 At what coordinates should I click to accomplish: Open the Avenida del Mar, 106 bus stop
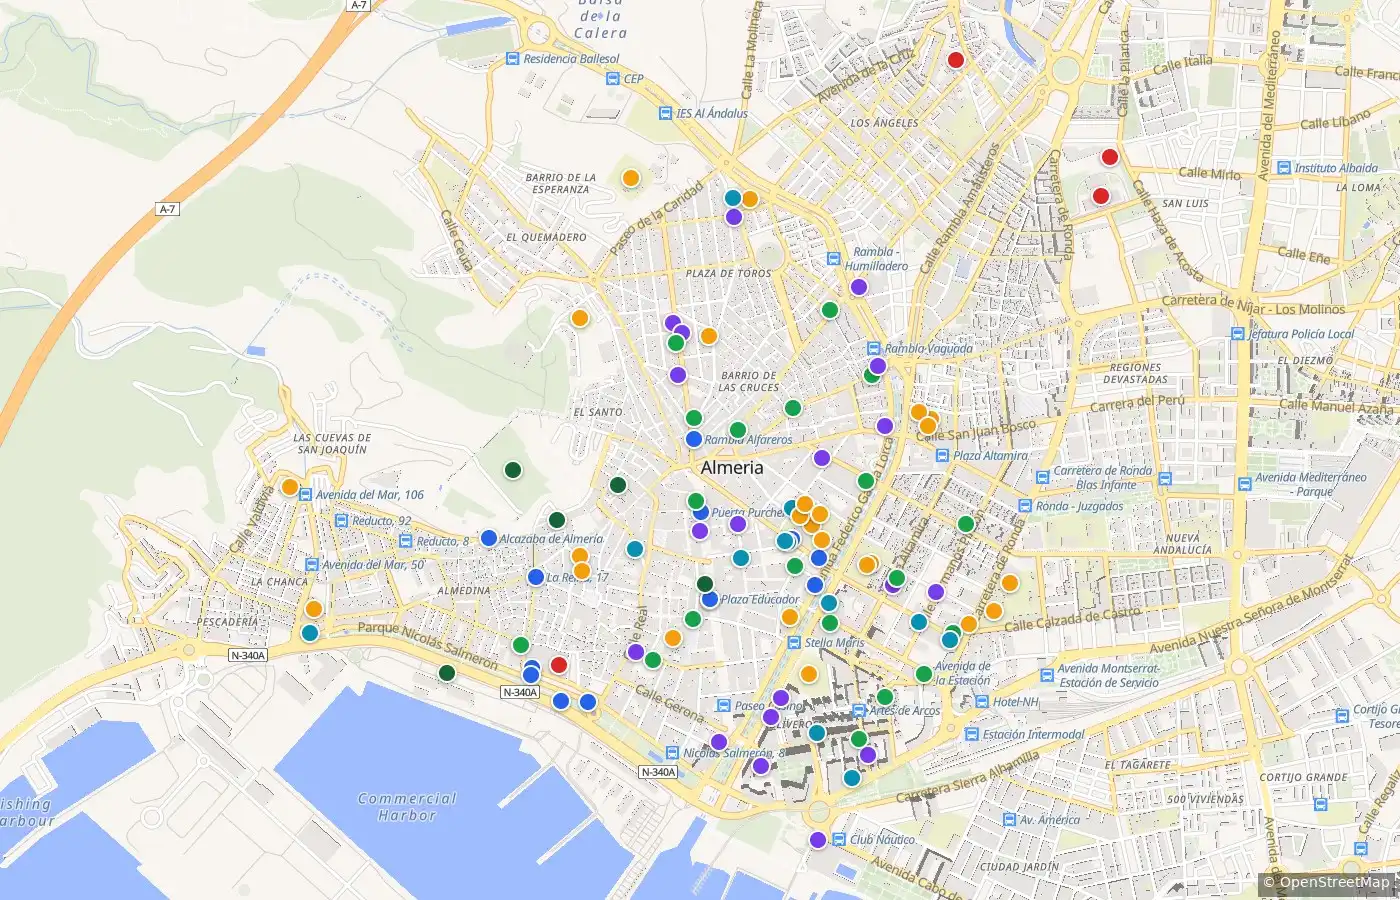(305, 494)
